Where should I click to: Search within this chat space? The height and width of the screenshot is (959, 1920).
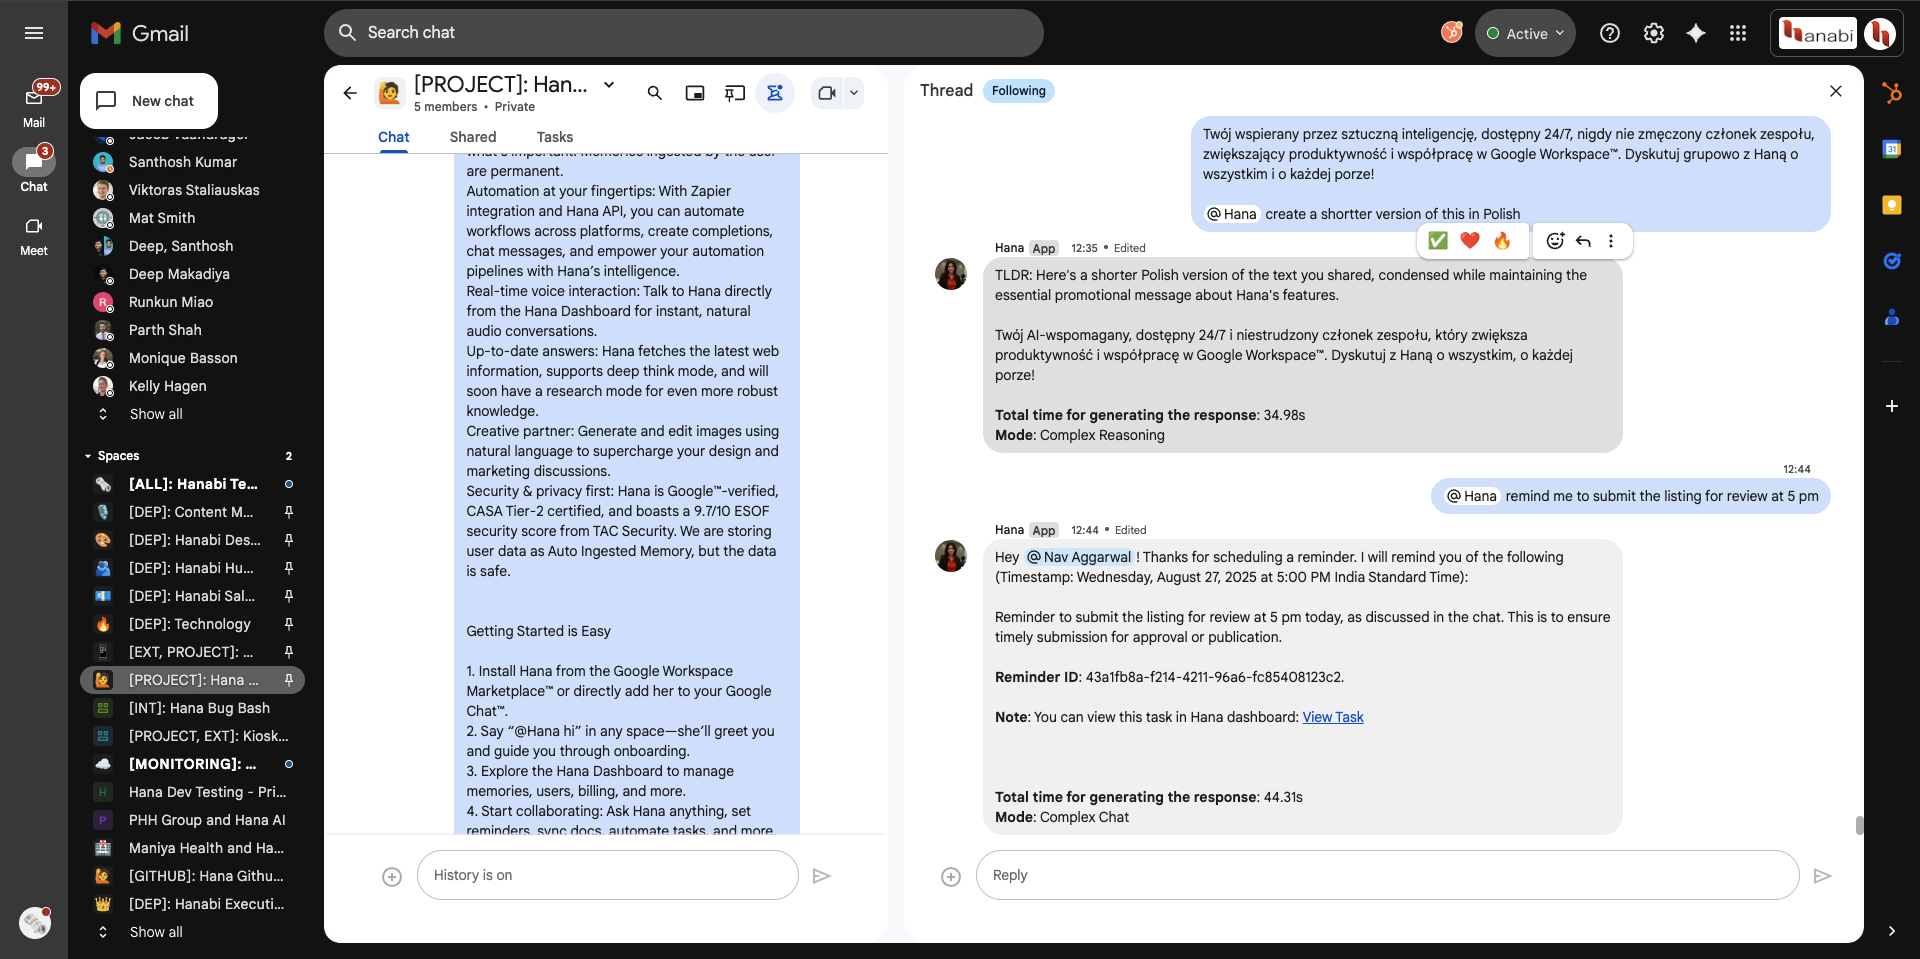point(655,93)
